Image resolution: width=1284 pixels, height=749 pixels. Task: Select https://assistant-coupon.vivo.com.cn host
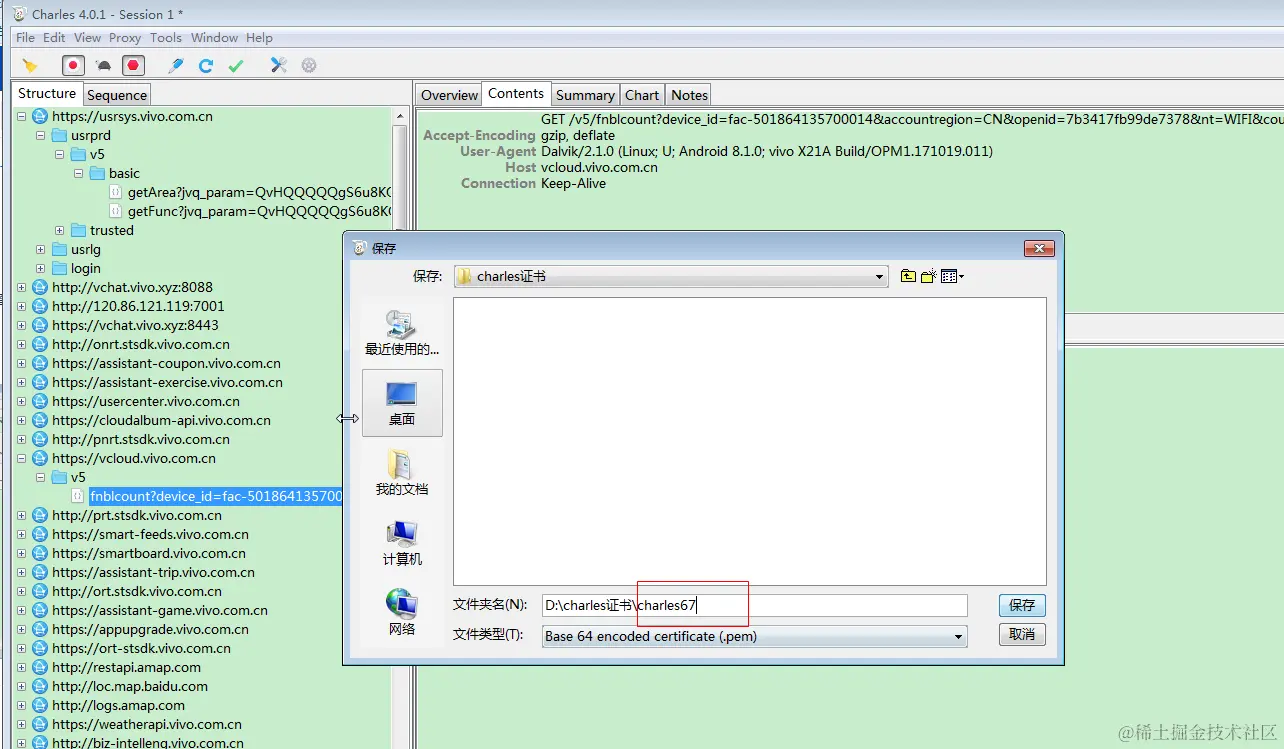point(166,363)
